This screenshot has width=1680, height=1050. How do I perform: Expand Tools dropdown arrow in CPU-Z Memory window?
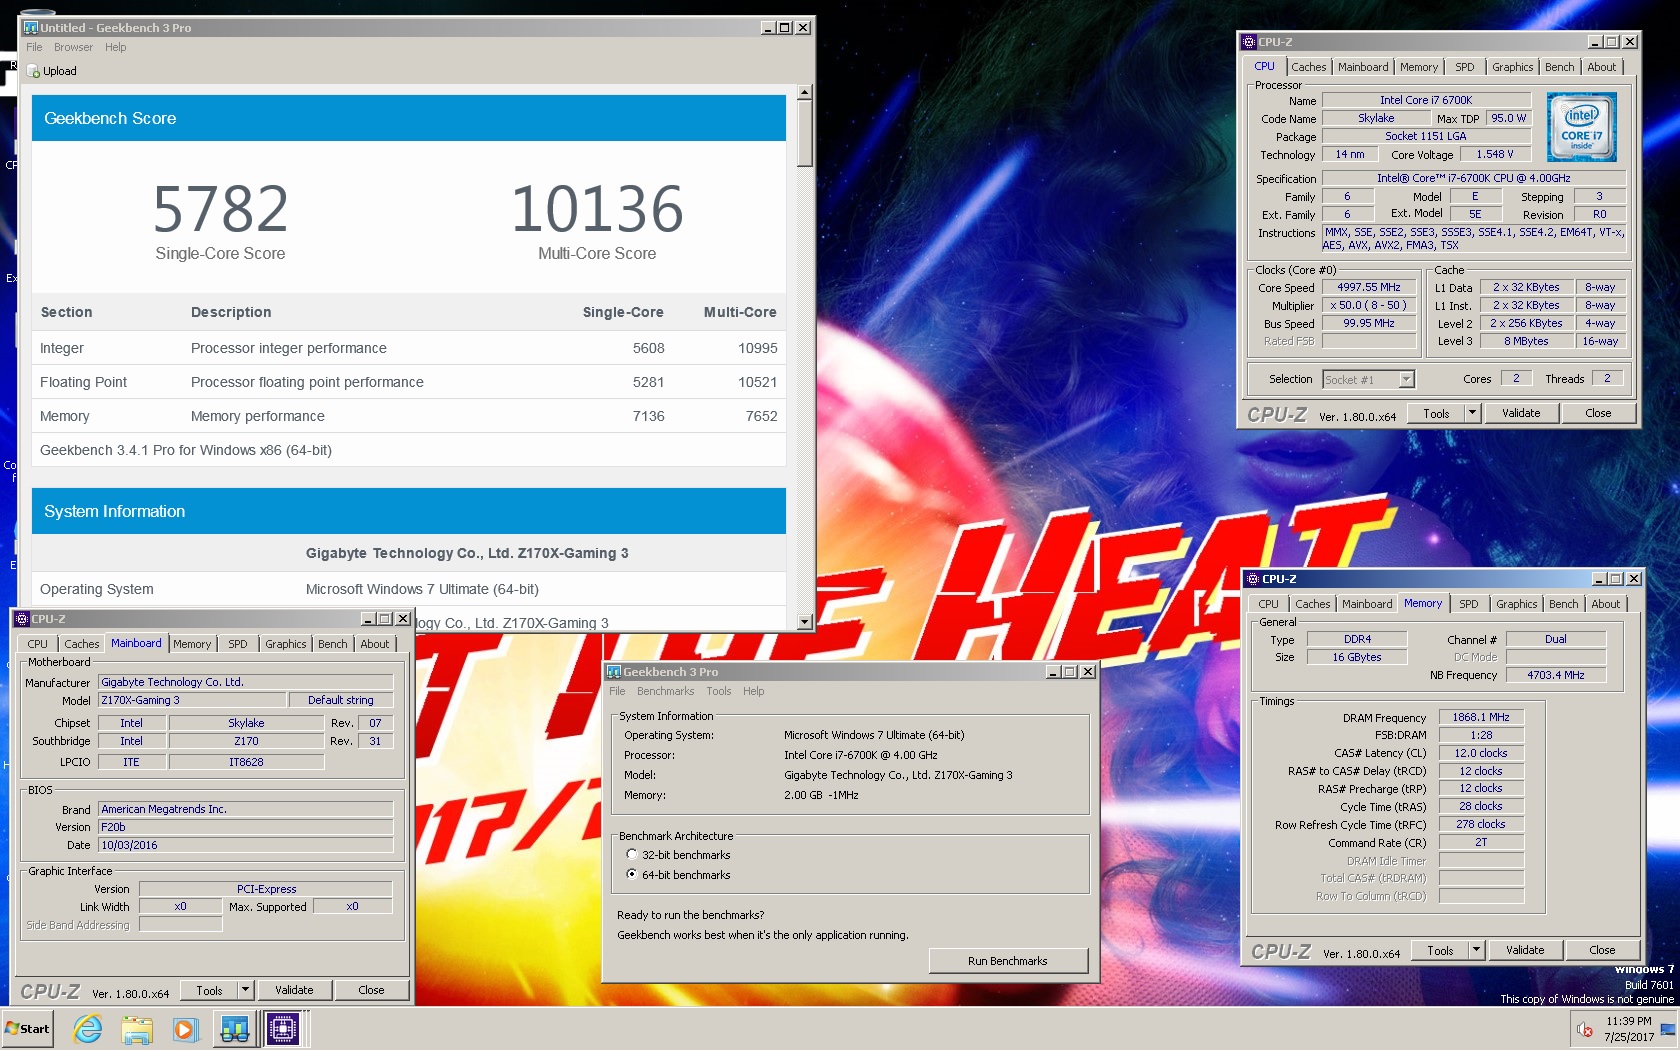click(x=1476, y=950)
